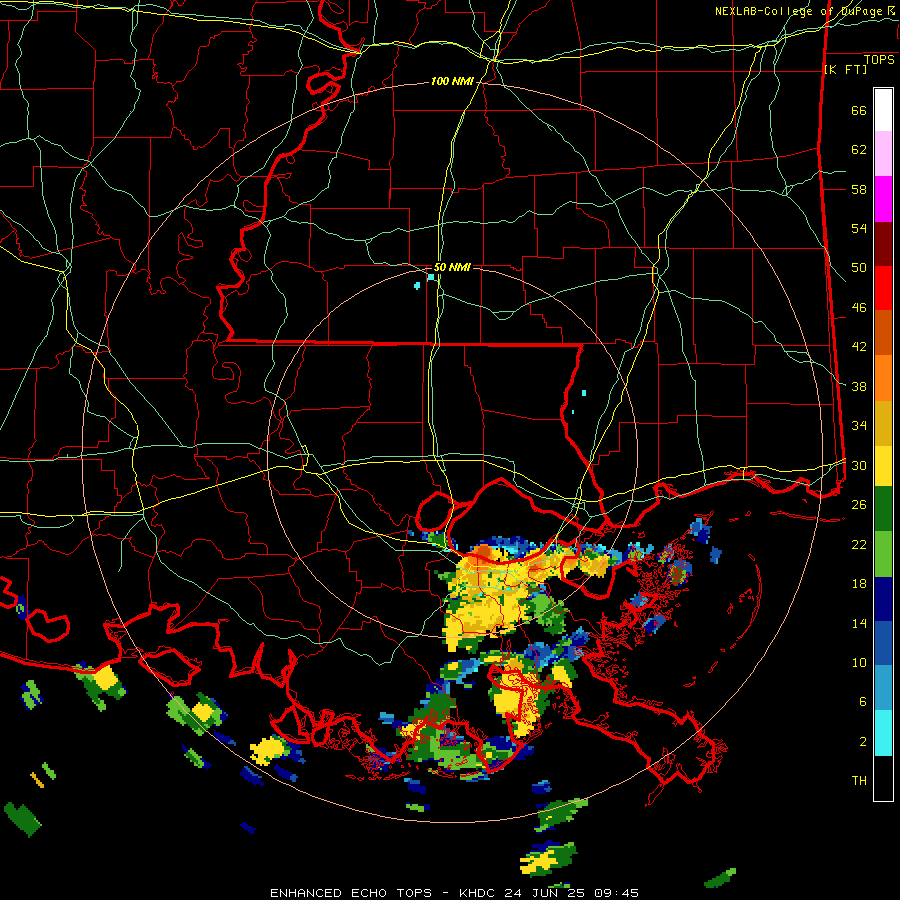Click the "KHDC" radar site identifier
Image resolution: width=900 pixels, height=900 pixels.
479,893
